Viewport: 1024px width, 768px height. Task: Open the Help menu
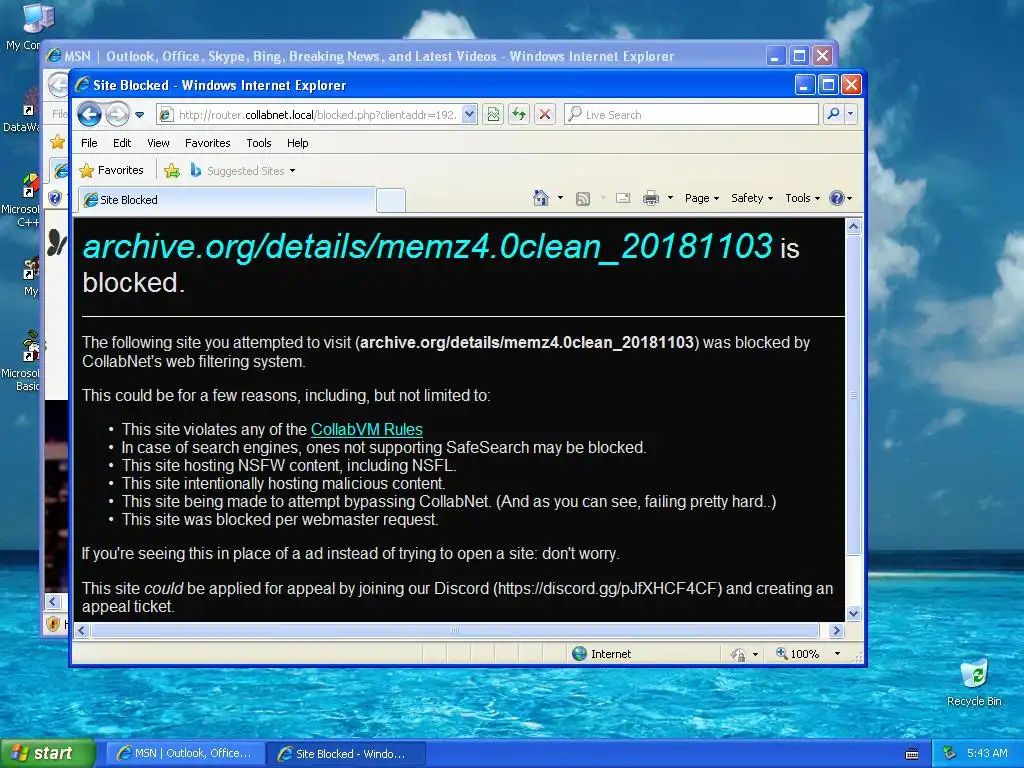point(297,143)
